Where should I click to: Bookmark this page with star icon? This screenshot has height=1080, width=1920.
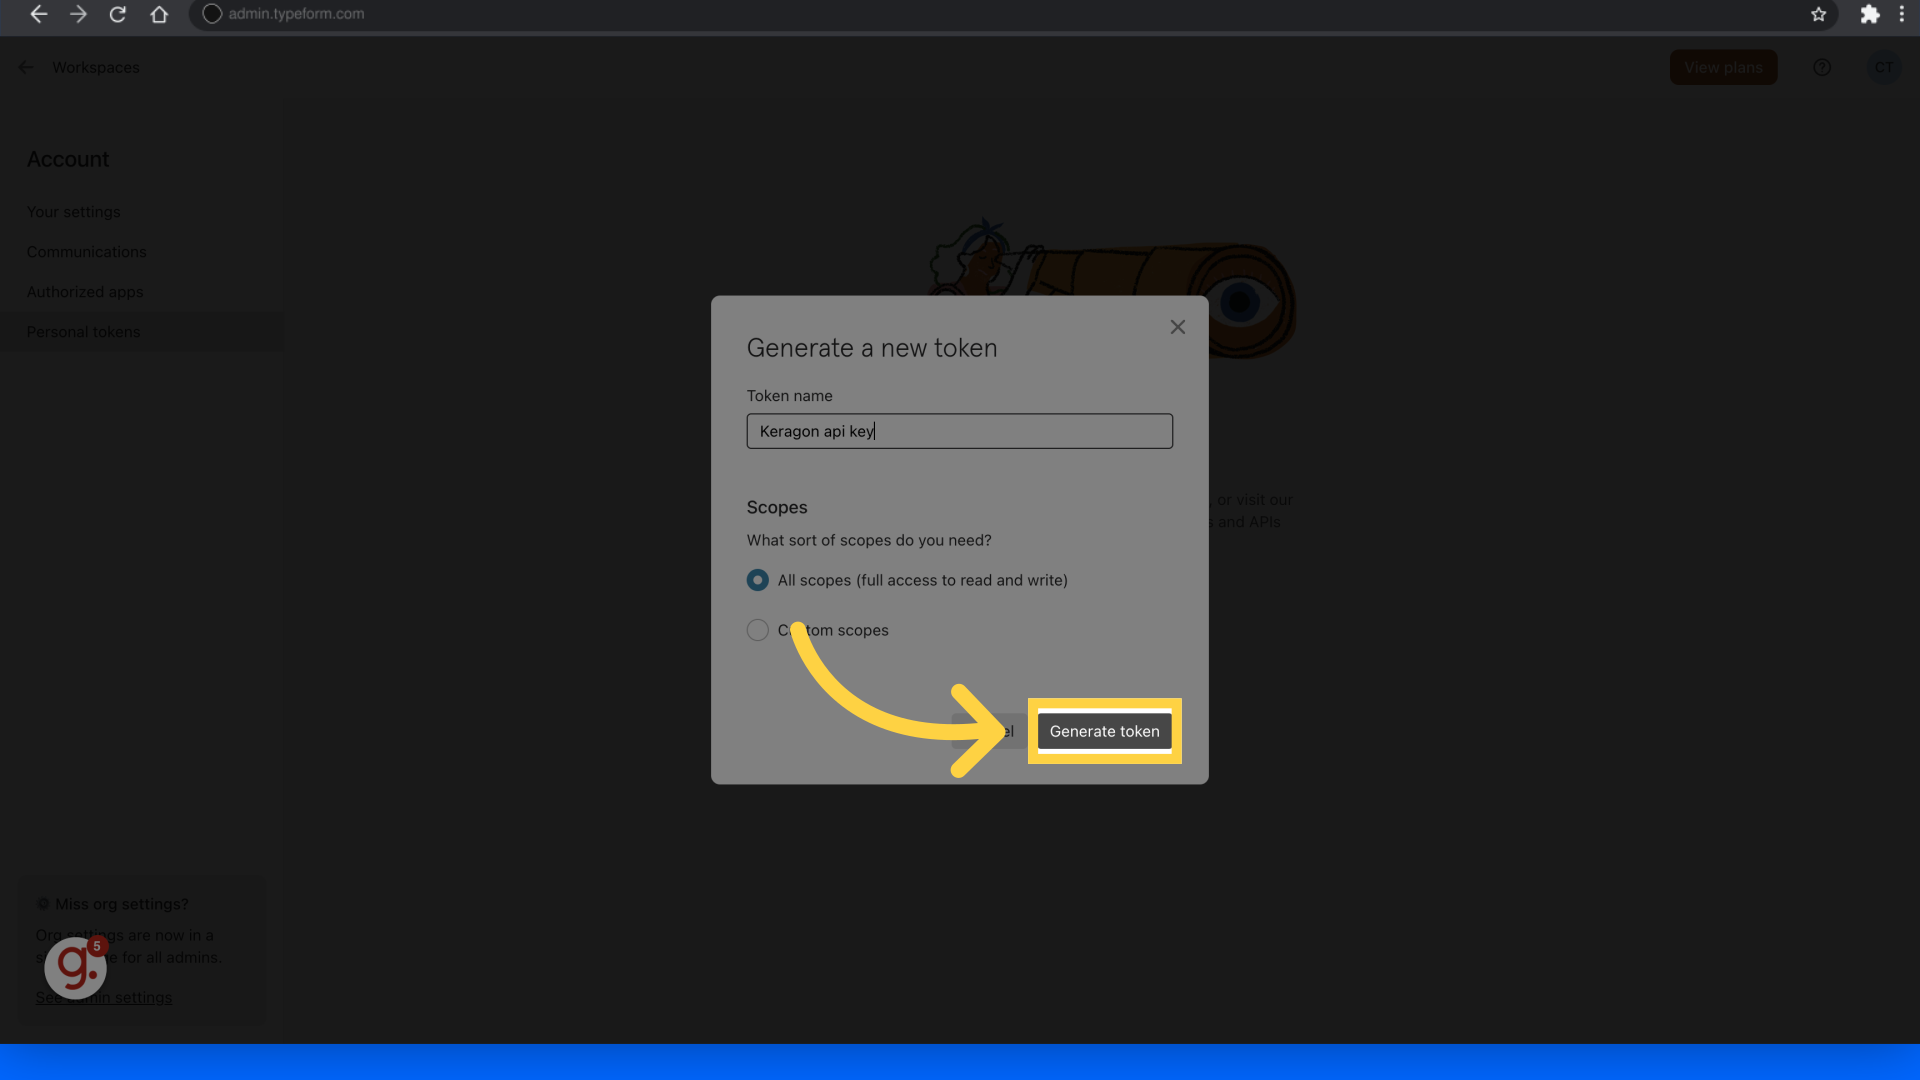(1818, 14)
